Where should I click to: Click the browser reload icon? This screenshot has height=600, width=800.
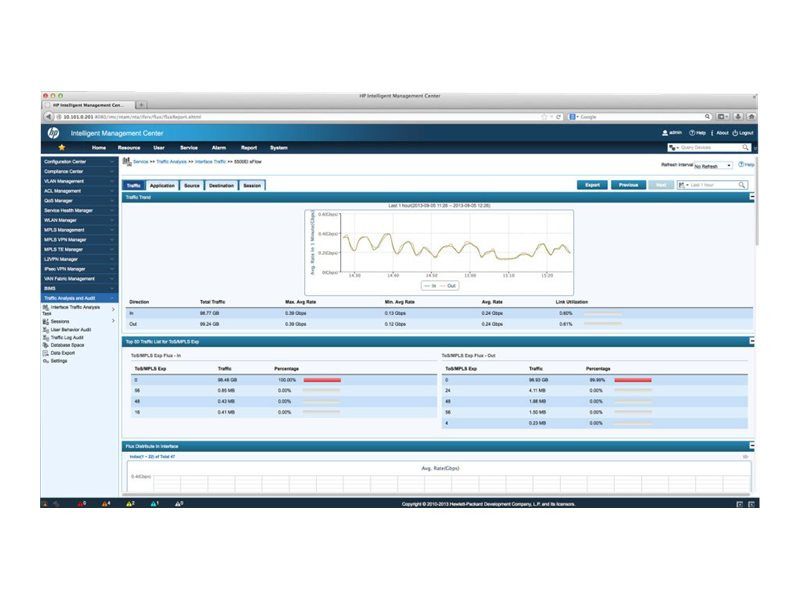tap(559, 117)
